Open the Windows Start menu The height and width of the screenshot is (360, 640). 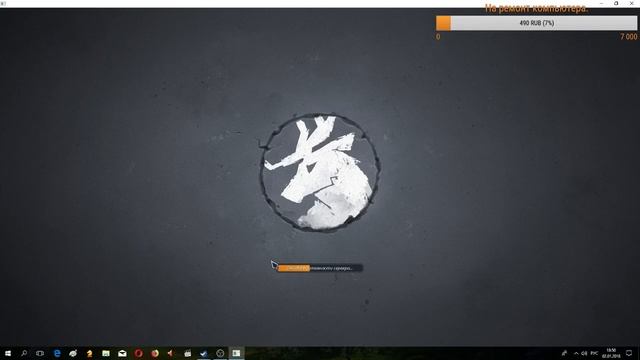[x=8, y=353]
